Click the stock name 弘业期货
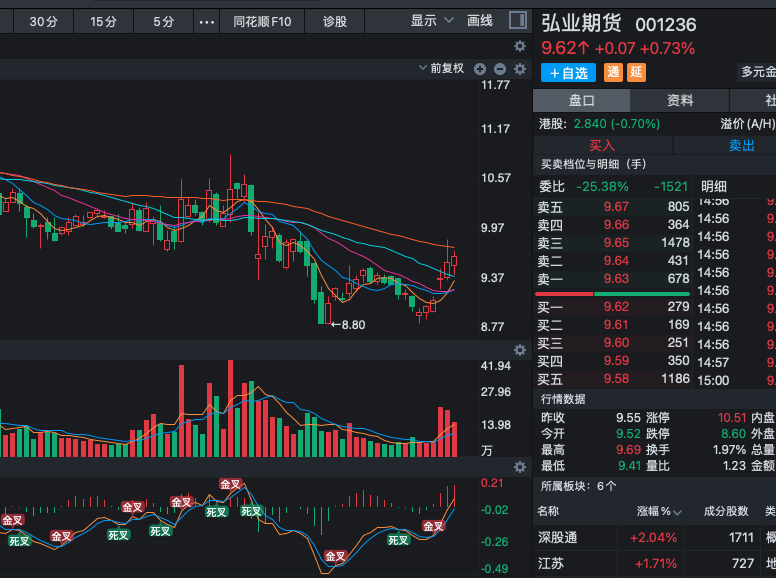 [x=582, y=23]
